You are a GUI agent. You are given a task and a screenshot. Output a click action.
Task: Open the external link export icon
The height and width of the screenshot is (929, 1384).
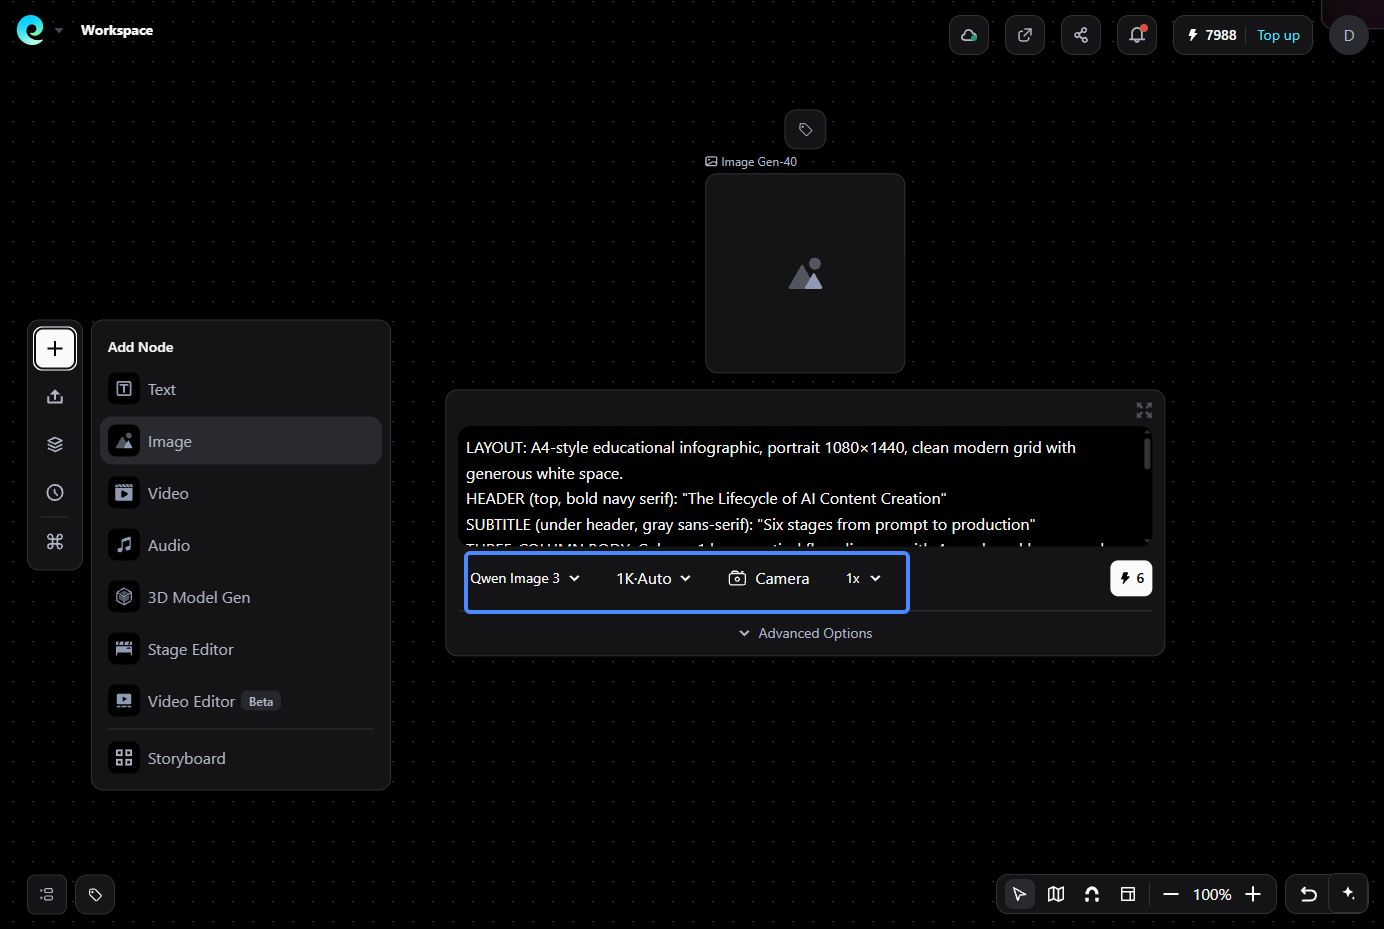[x=1025, y=35]
